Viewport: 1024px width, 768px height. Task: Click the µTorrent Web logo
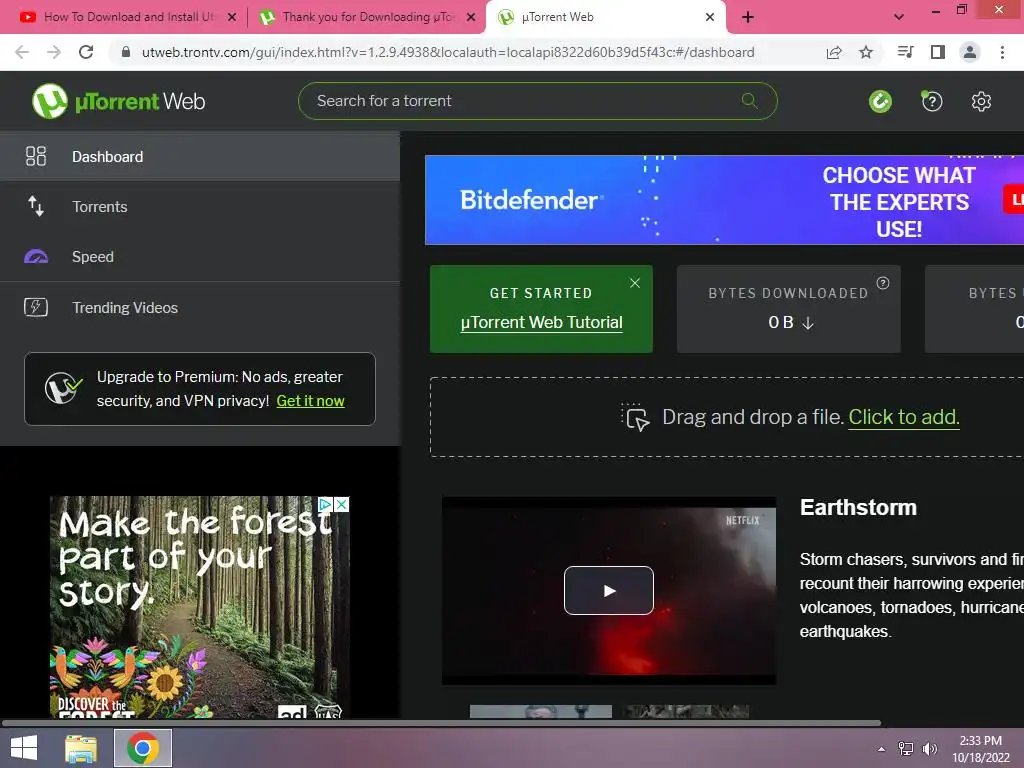(x=118, y=101)
